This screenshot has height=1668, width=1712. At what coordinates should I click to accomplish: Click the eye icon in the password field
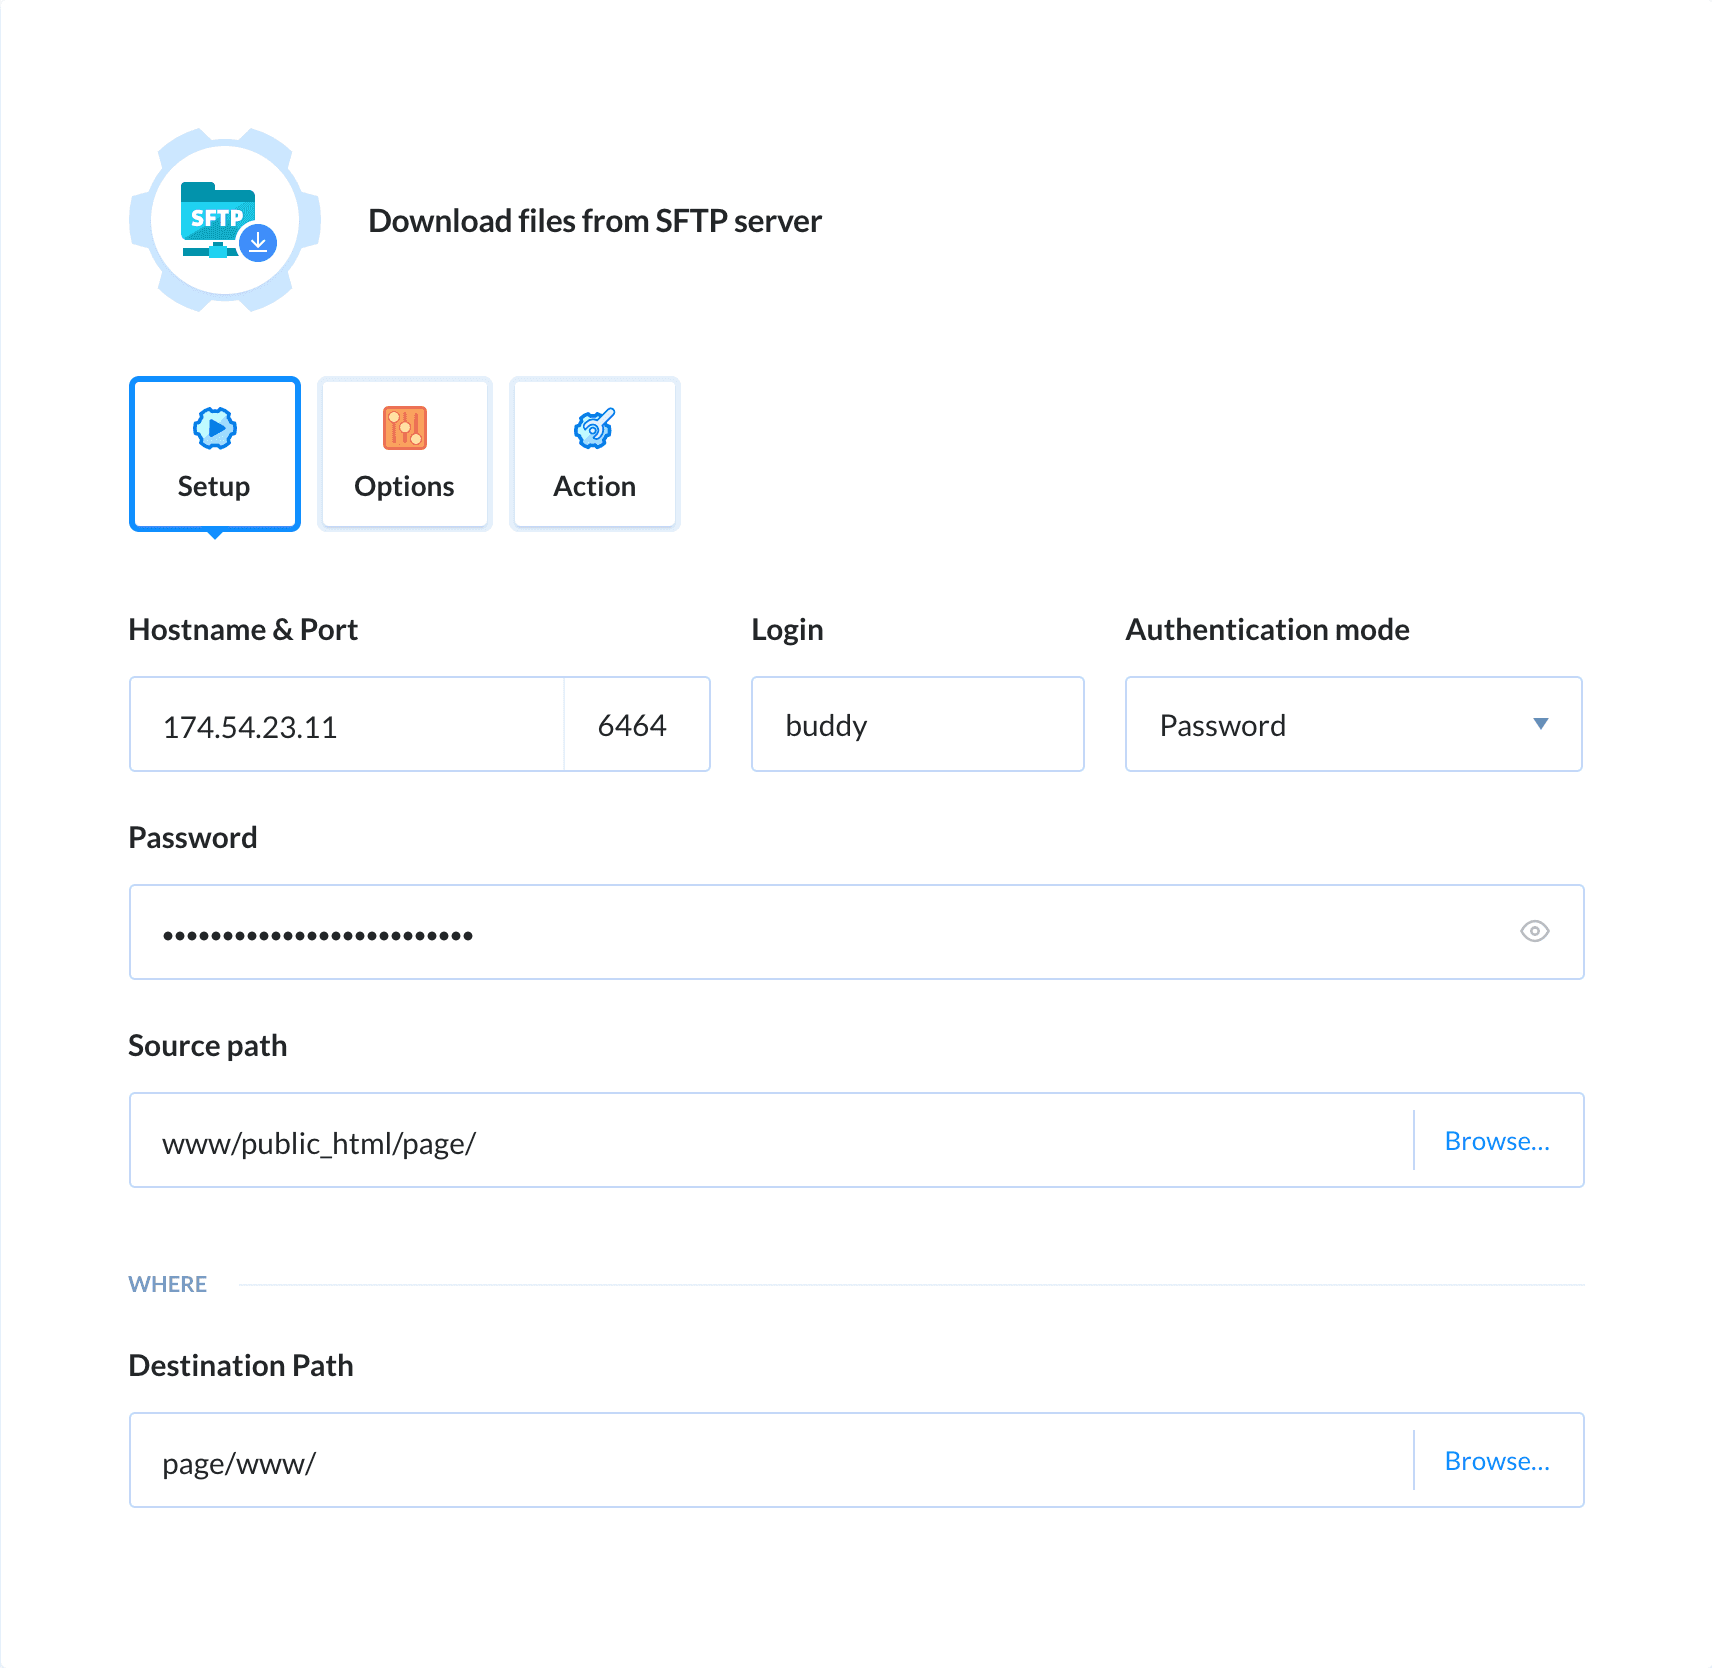tap(1535, 931)
